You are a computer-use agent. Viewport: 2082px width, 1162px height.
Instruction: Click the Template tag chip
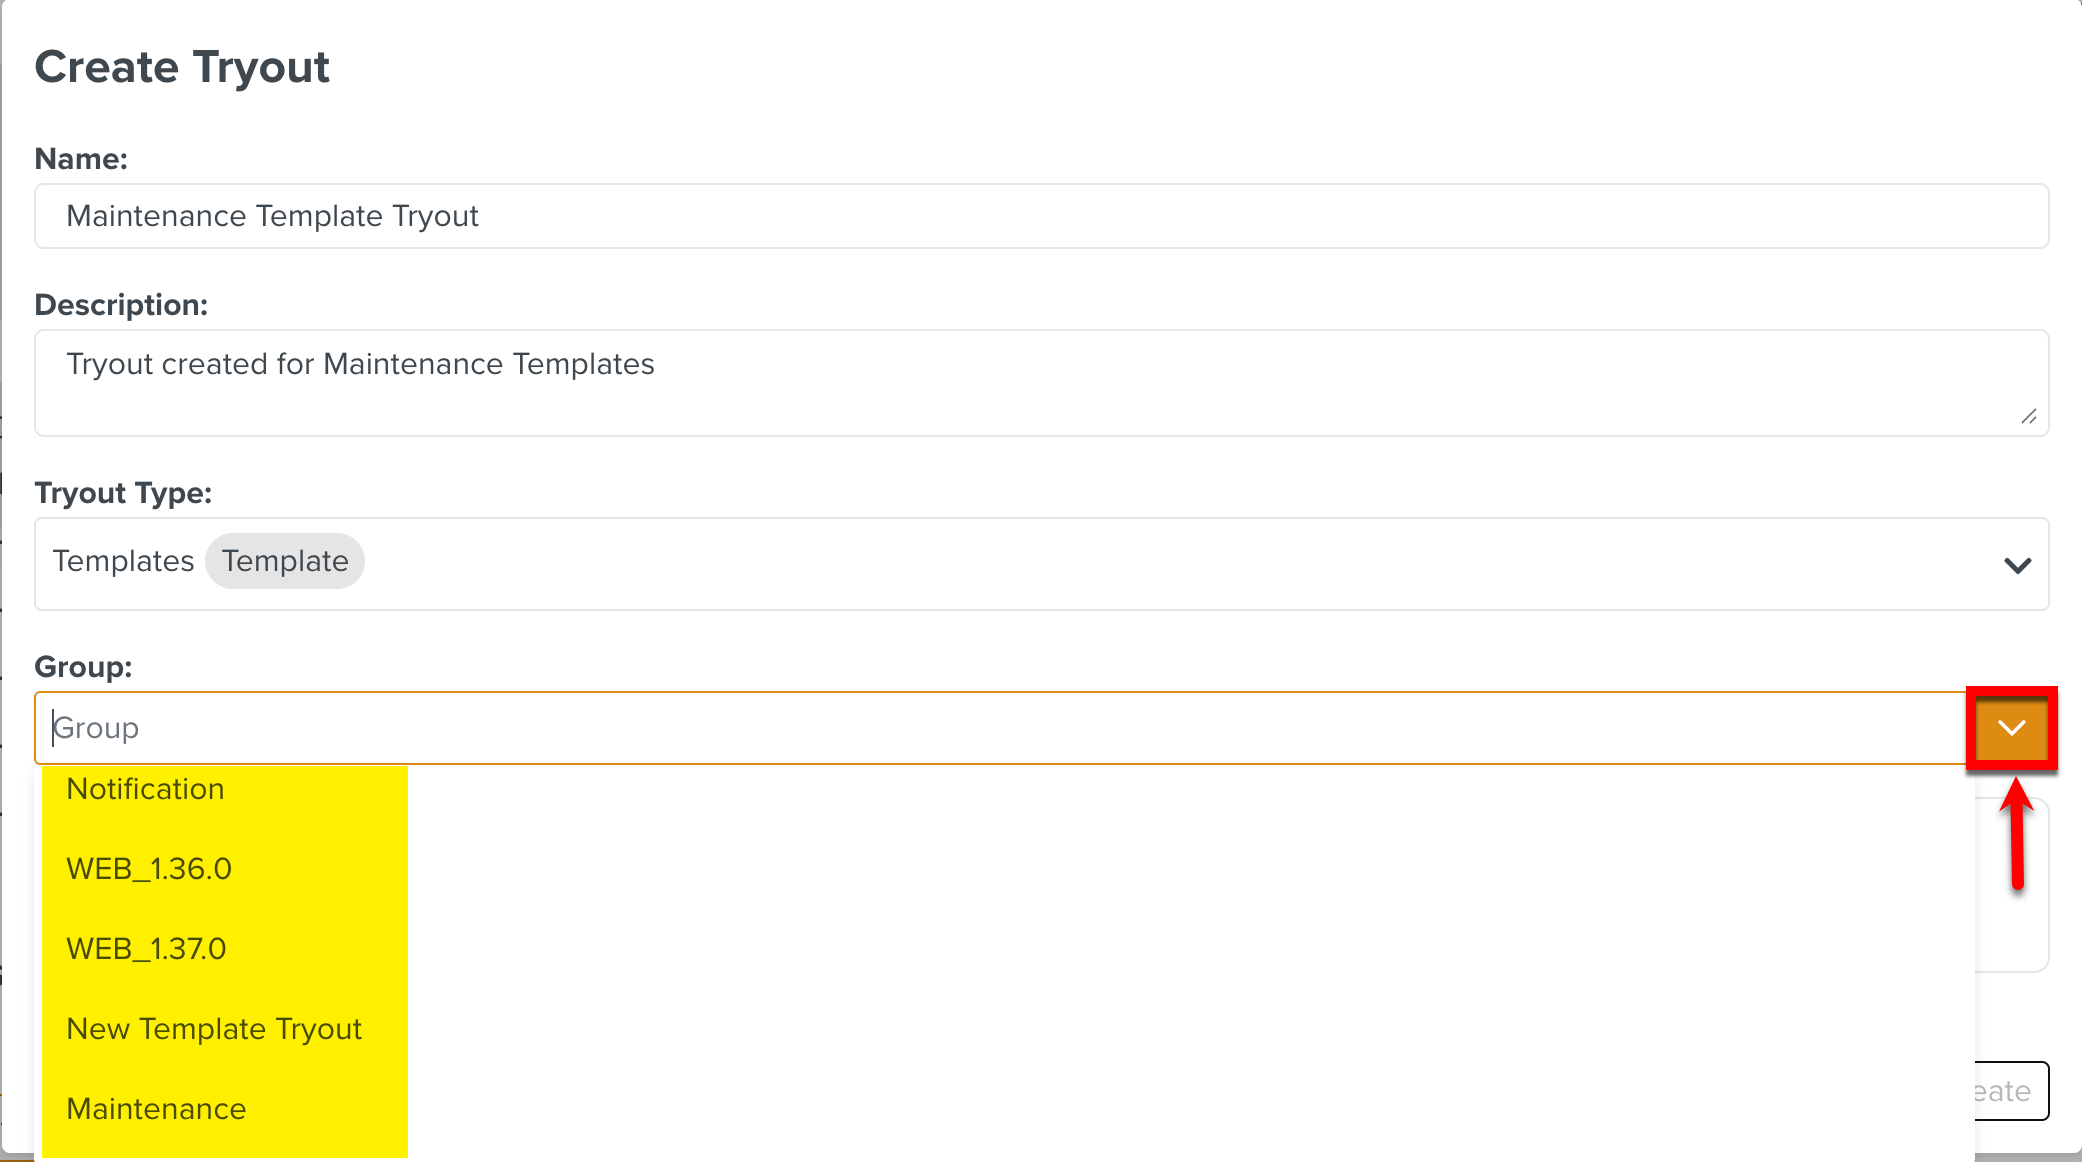[x=285, y=561]
